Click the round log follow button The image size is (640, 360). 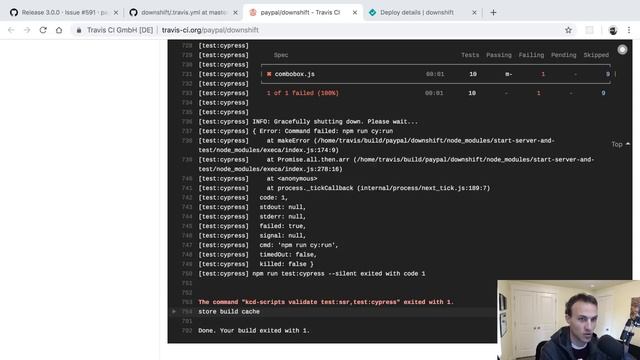(x=622, y=49)
